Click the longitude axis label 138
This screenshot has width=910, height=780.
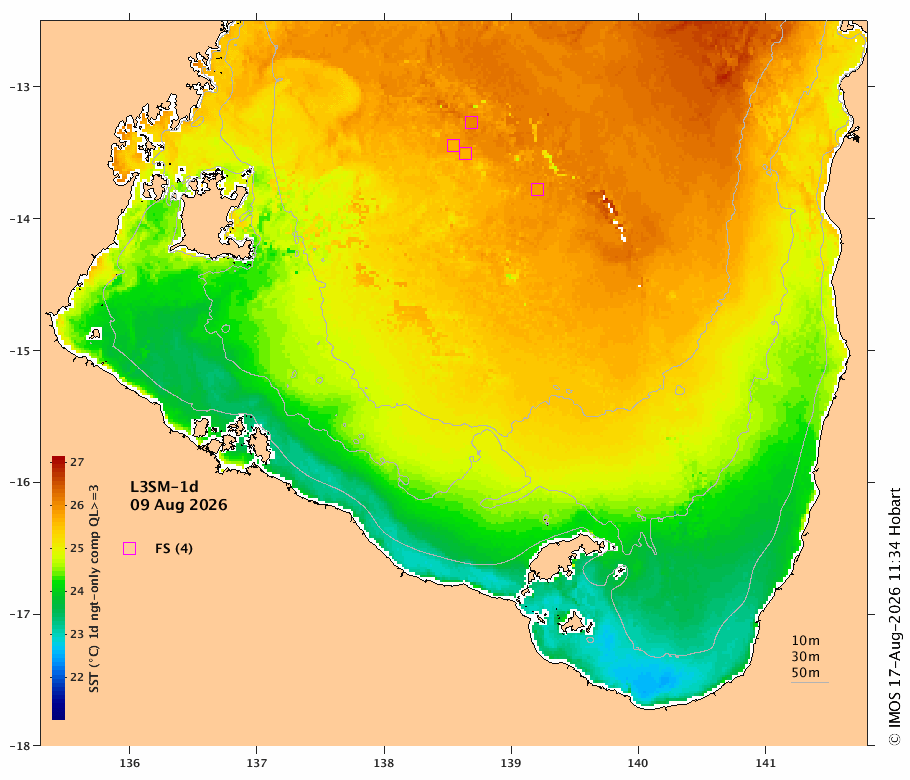click(x=384, y=763)
